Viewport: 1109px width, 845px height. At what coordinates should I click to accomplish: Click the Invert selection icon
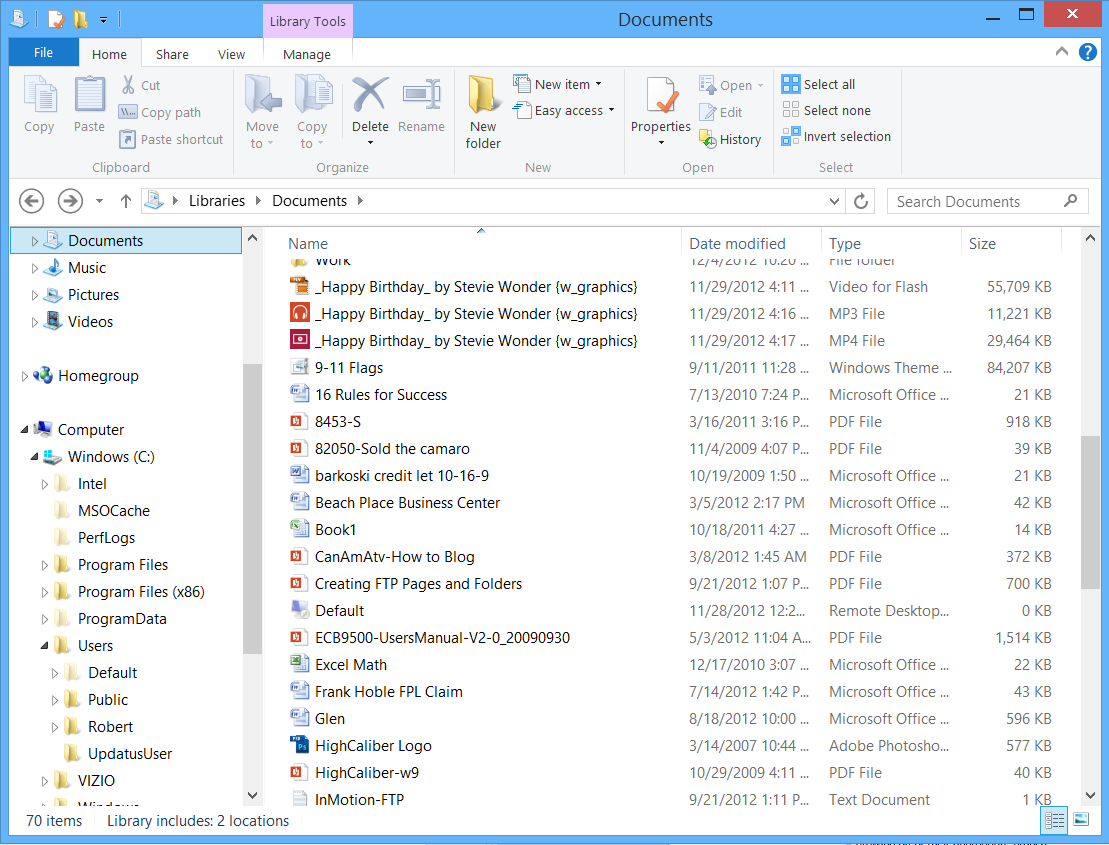(791, 137)
